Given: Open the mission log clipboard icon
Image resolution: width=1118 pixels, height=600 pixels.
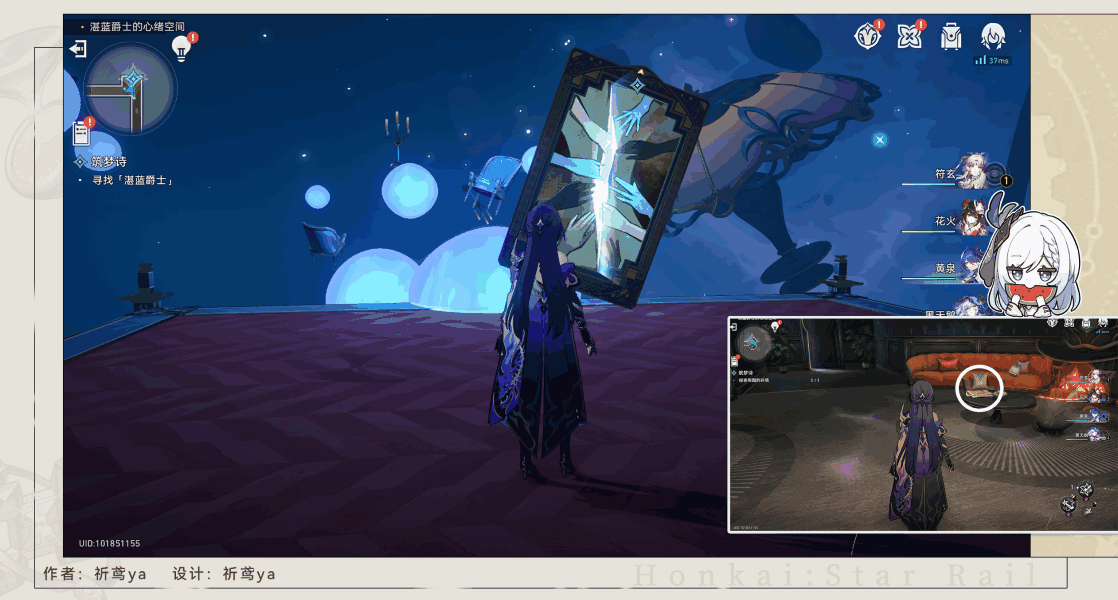Looking at the screenshot, I should click(82, 133).
